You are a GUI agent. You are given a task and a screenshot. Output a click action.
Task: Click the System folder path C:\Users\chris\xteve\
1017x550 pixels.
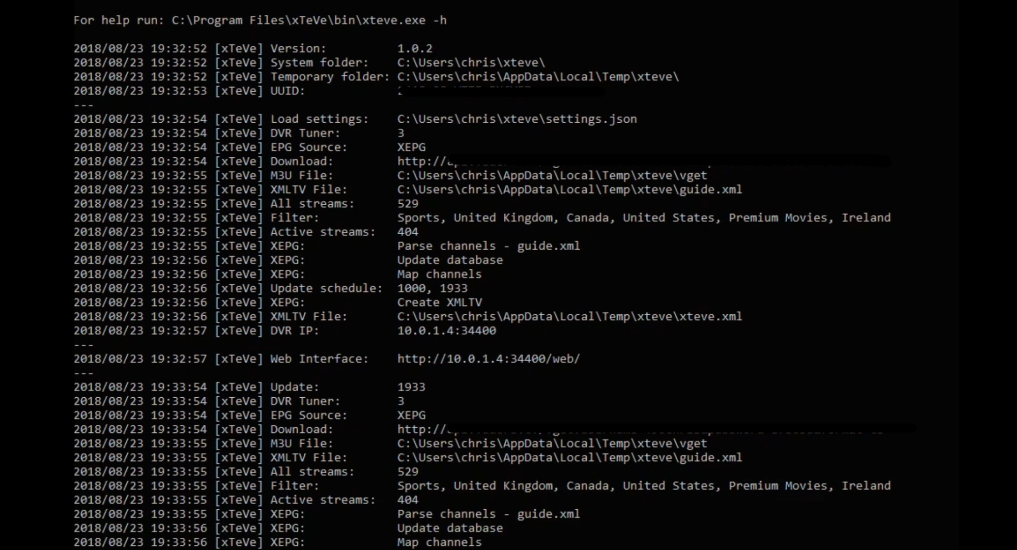click(x=478, y=63)
